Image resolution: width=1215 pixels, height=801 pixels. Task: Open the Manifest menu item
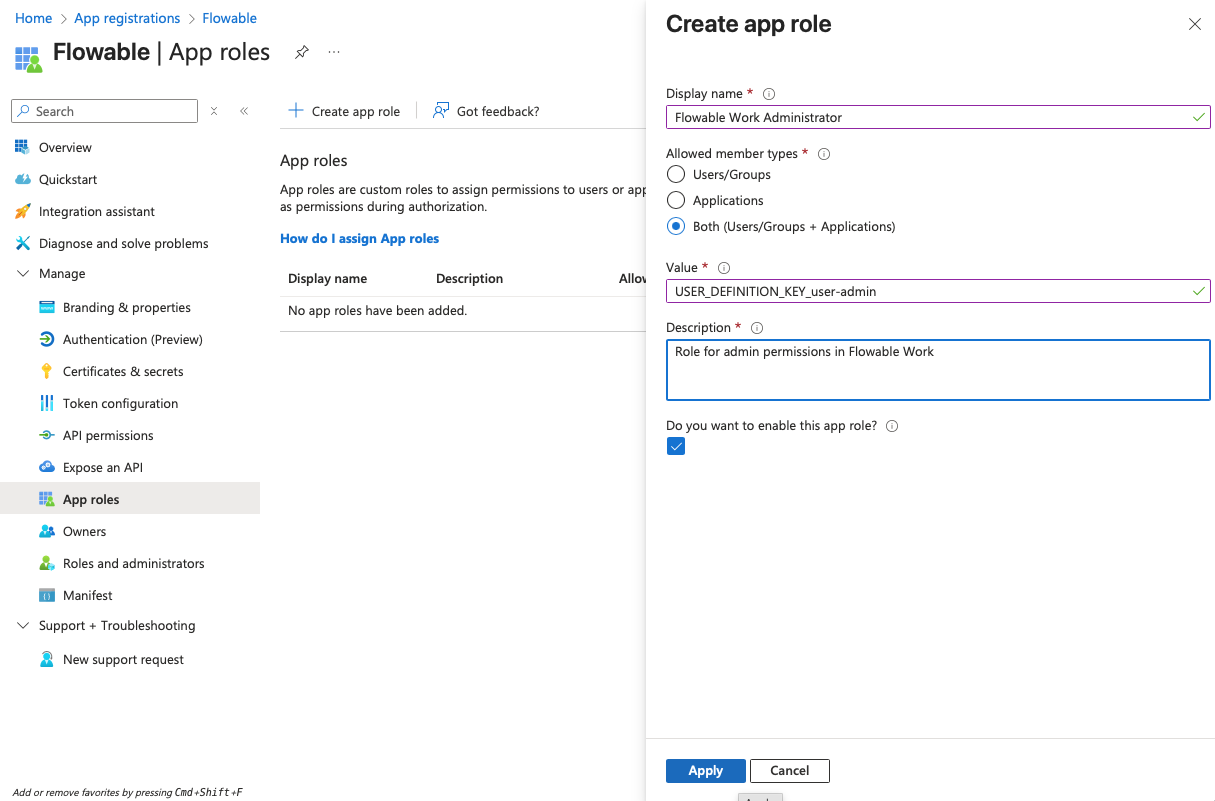87,595
